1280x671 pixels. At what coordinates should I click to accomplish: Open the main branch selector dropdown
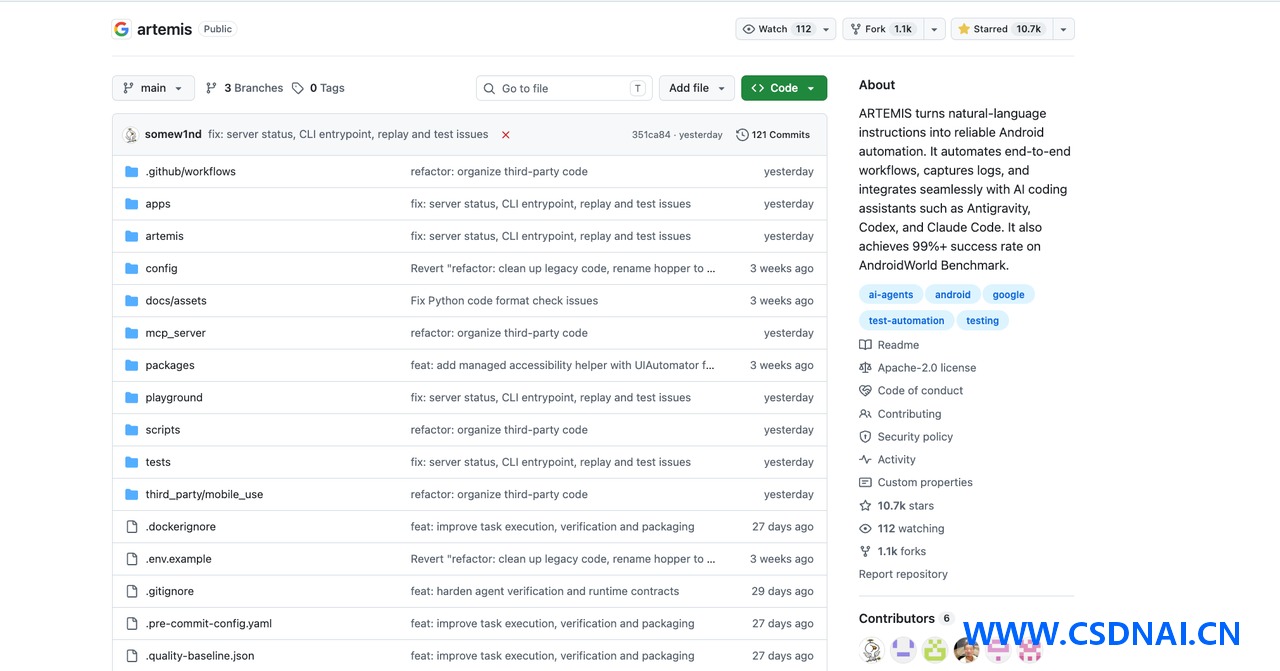(x=153, y=88)
